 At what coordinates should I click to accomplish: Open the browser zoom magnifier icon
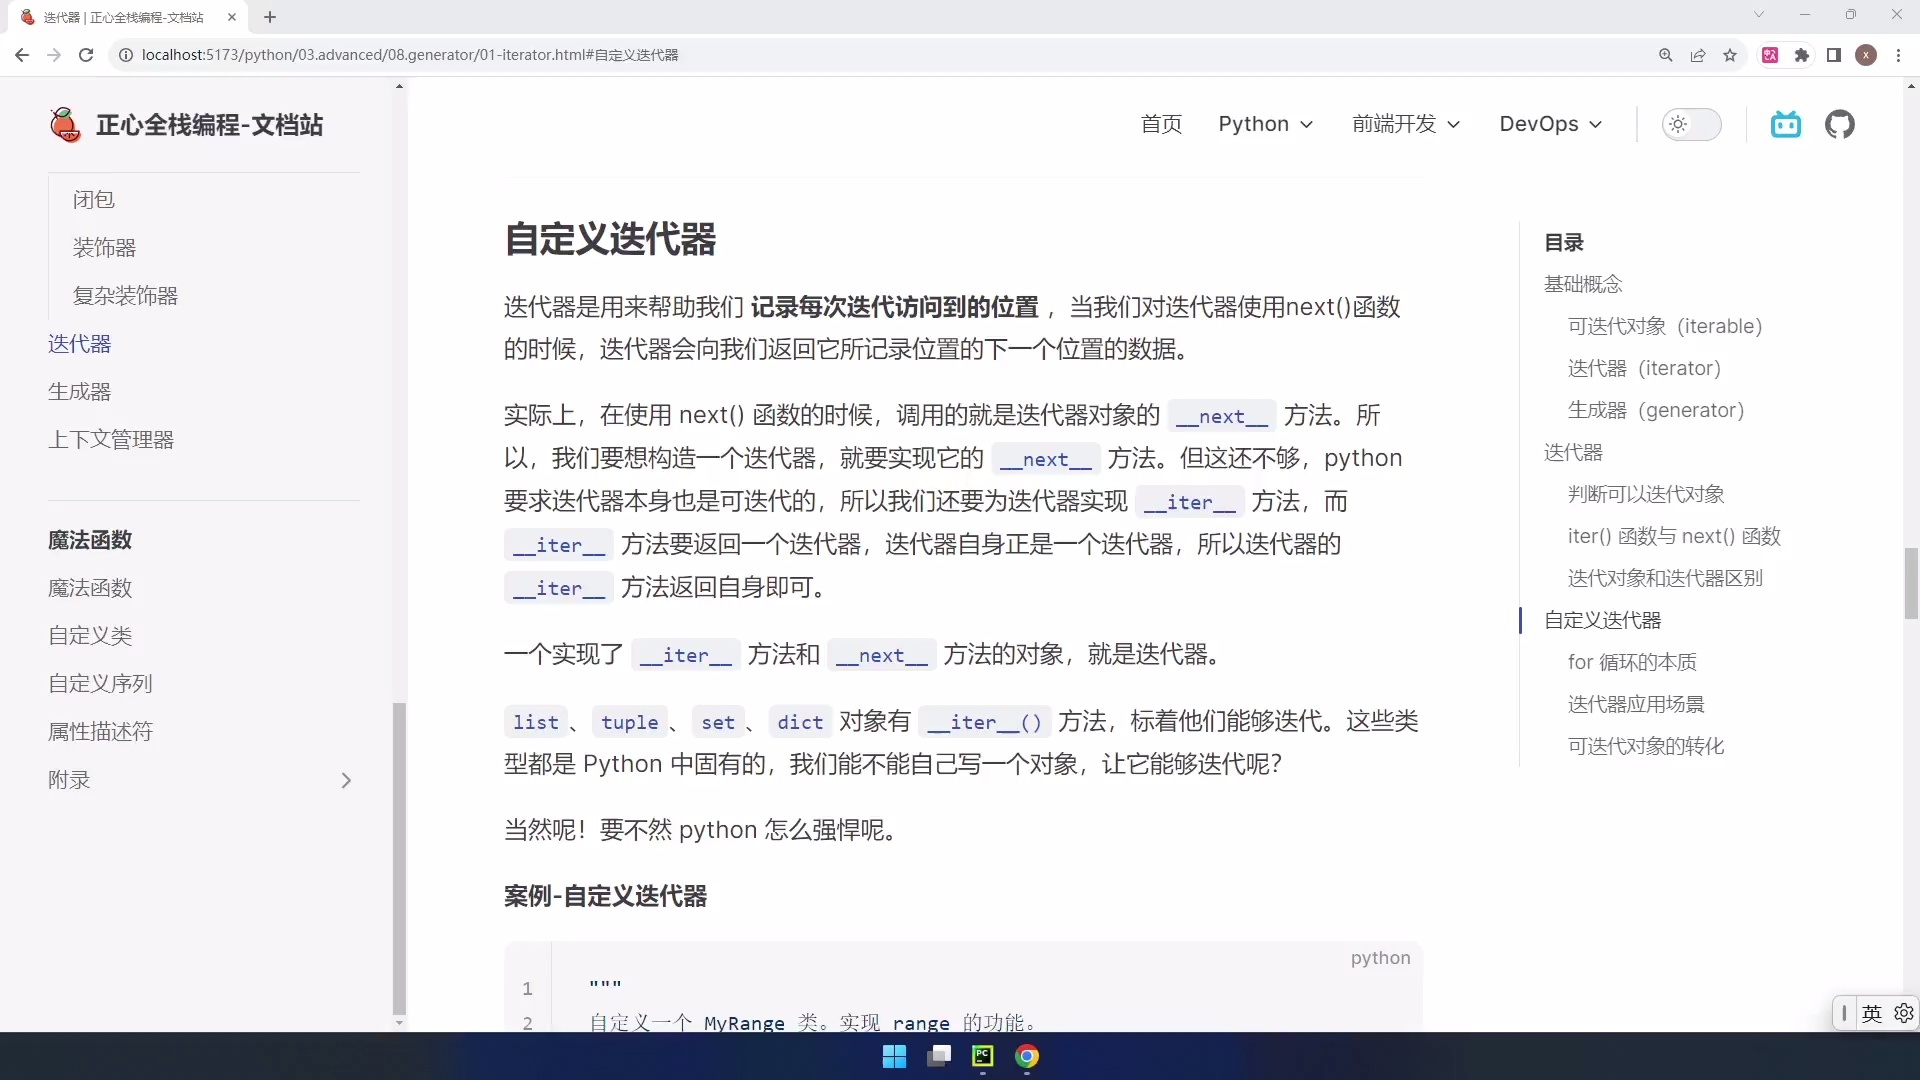coord(1666,55)
